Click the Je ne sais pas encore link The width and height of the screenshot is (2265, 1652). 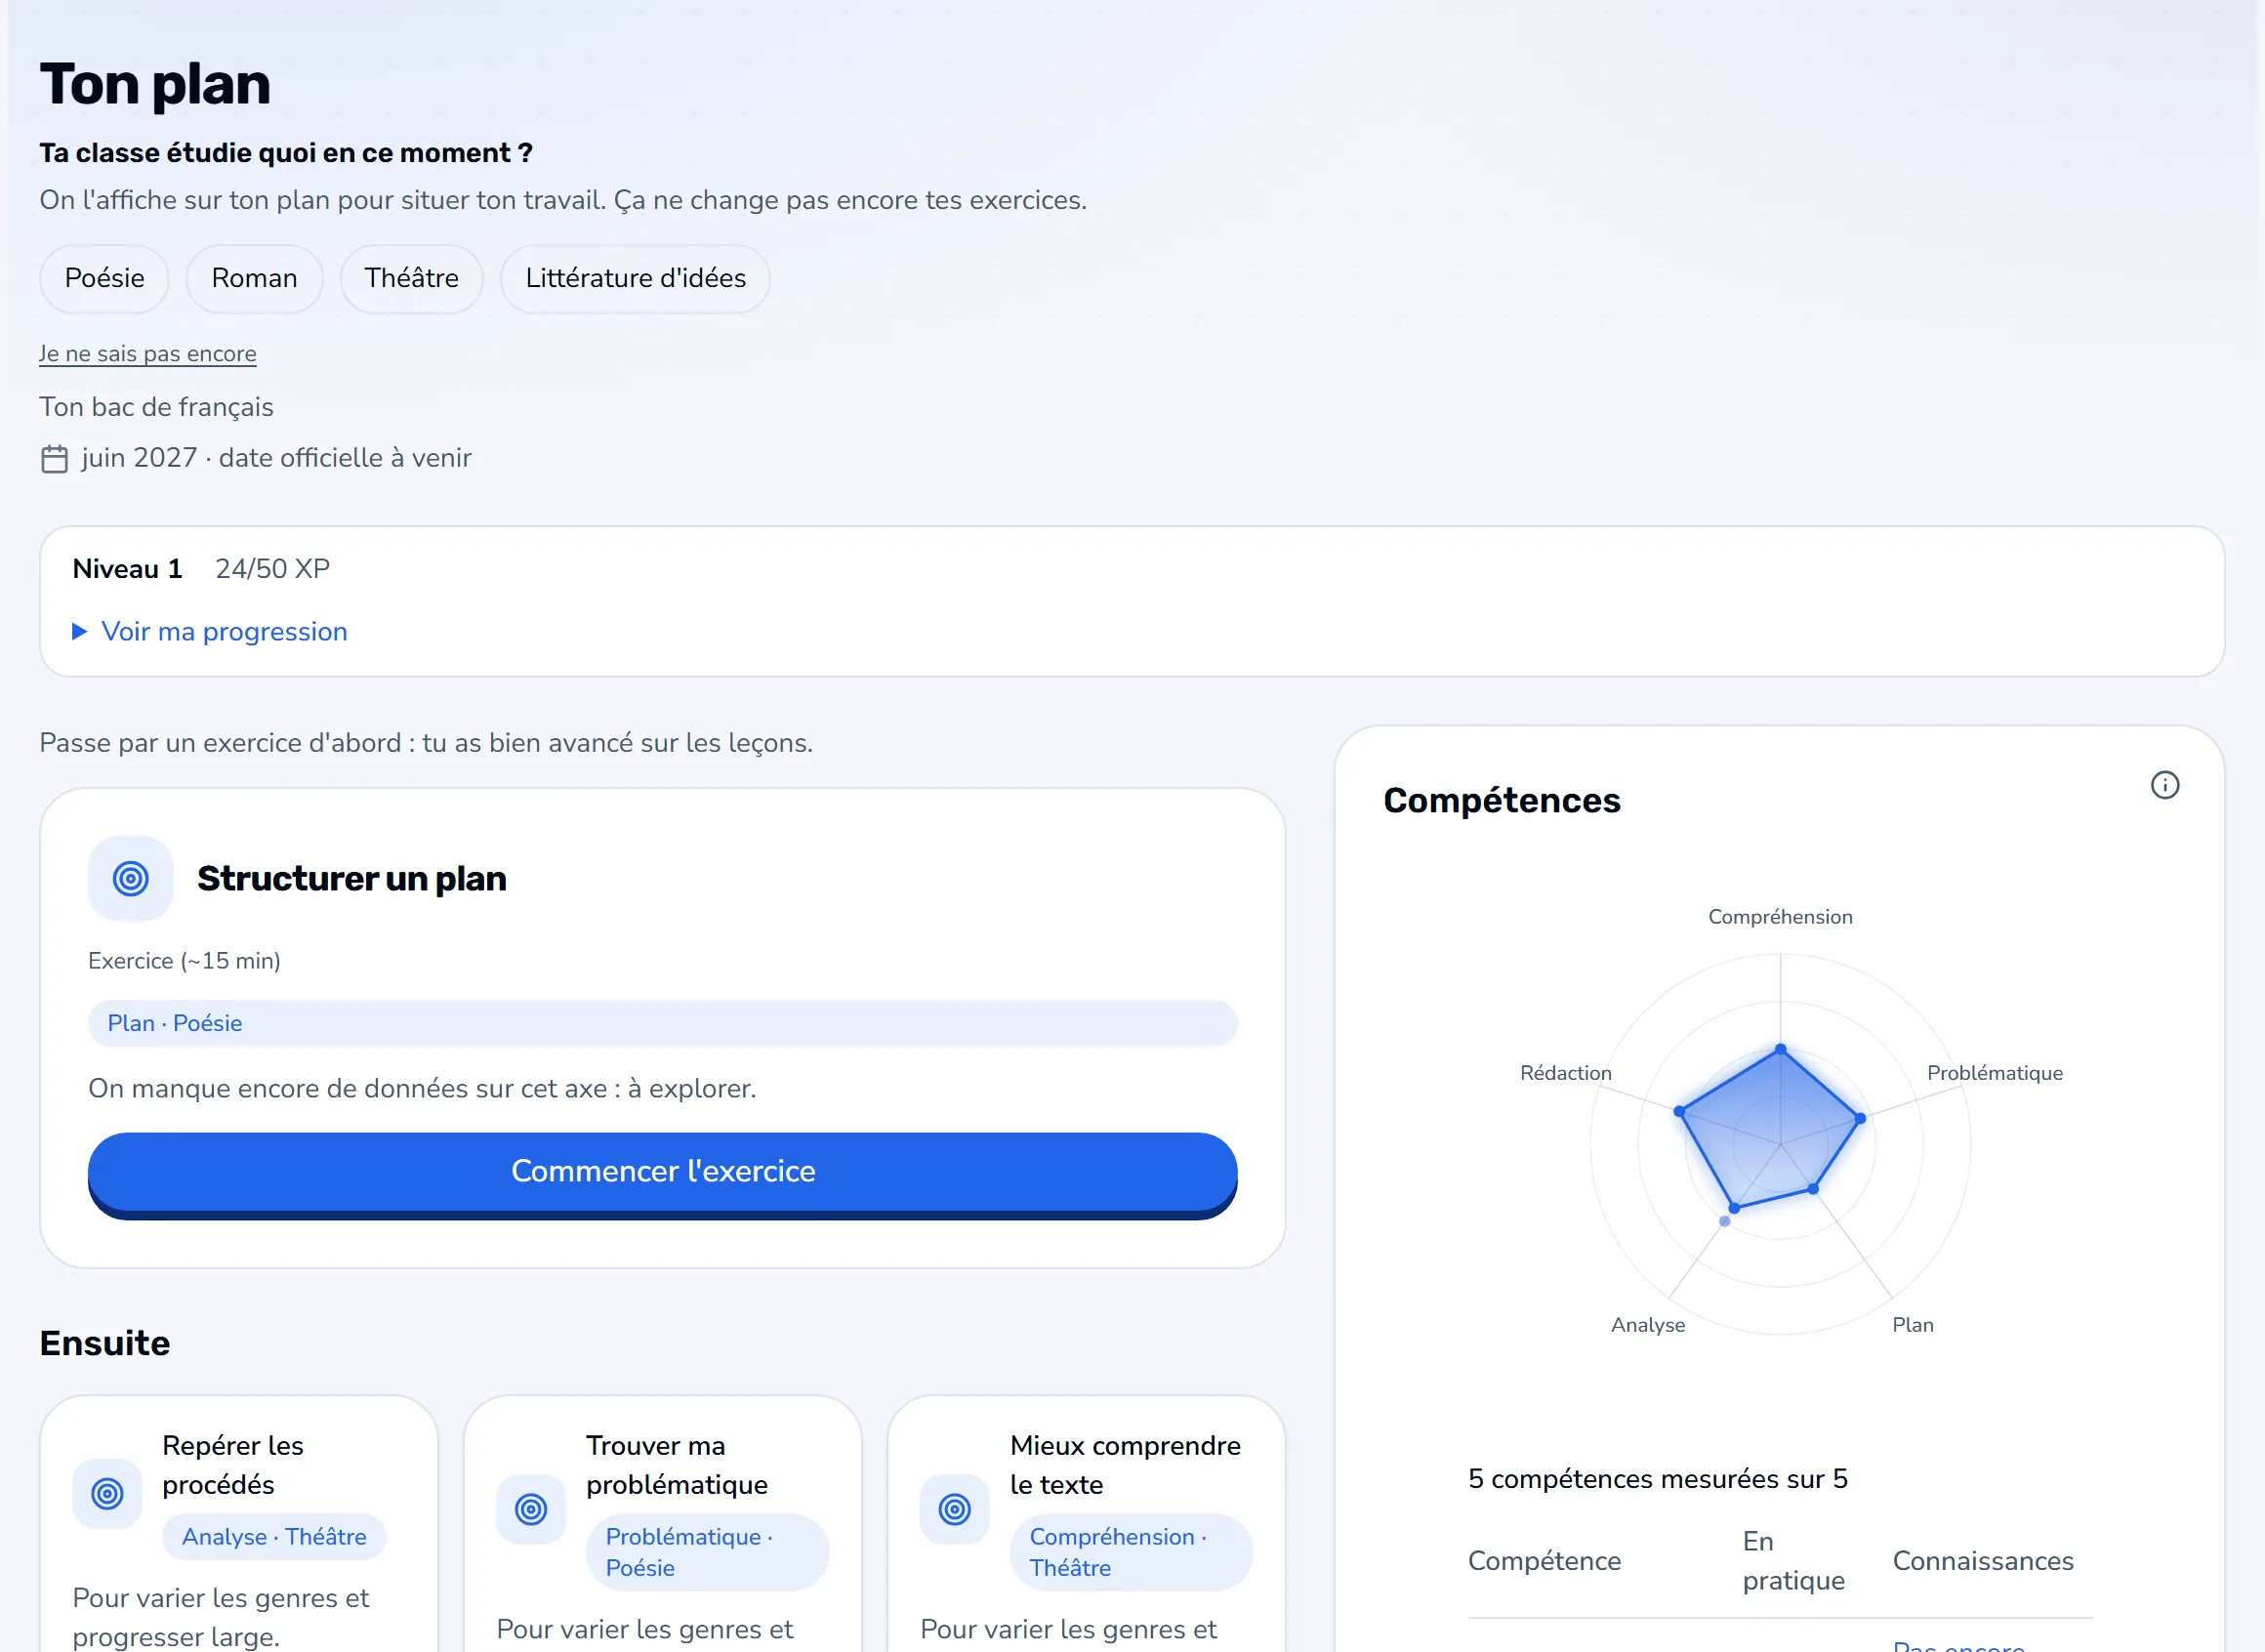[148, 353]
